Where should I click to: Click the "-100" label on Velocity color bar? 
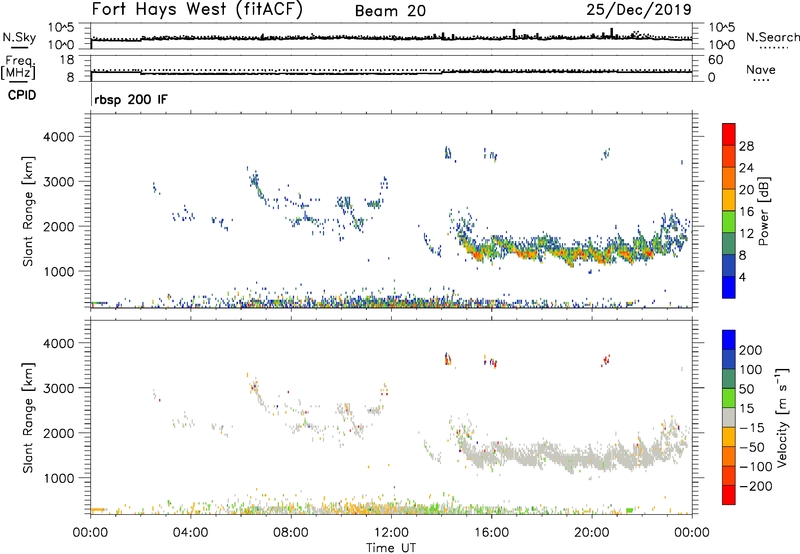756,467
